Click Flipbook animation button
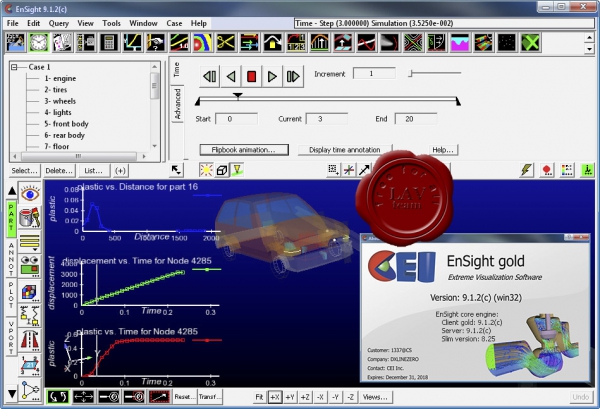 pos(244,150)
